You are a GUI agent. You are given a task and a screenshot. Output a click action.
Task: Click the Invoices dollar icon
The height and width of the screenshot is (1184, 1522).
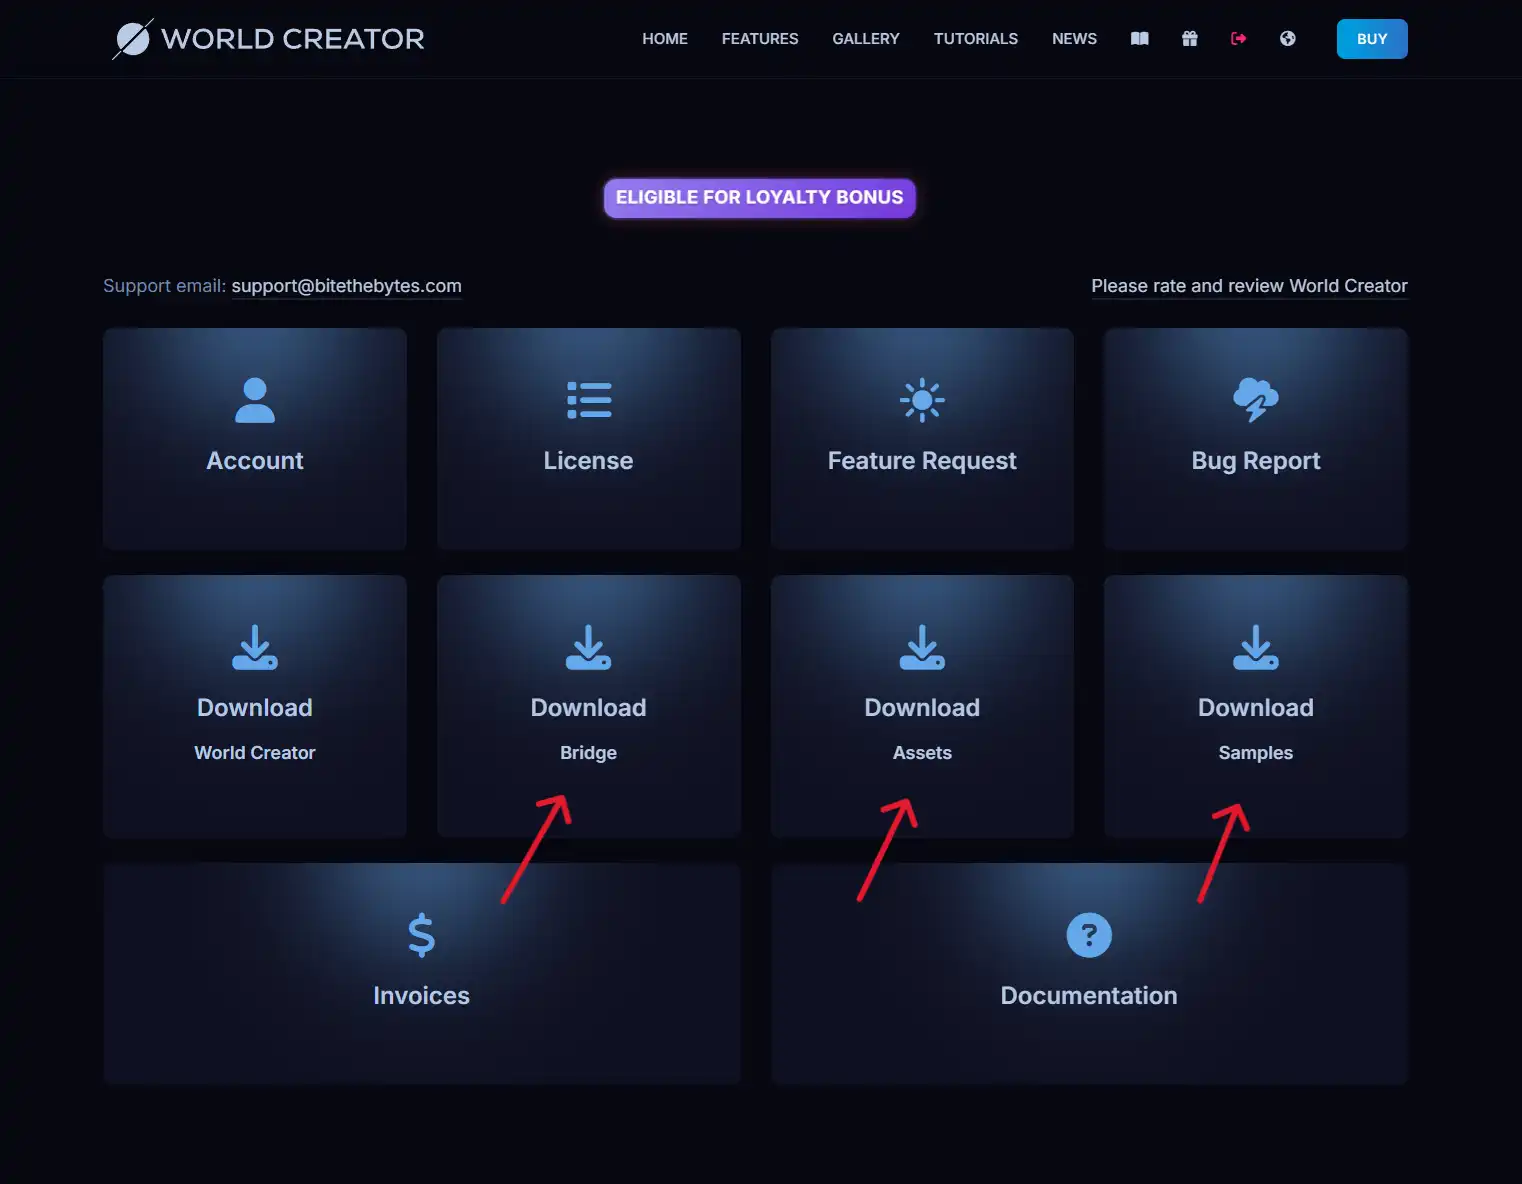click(x=421, y=935)
